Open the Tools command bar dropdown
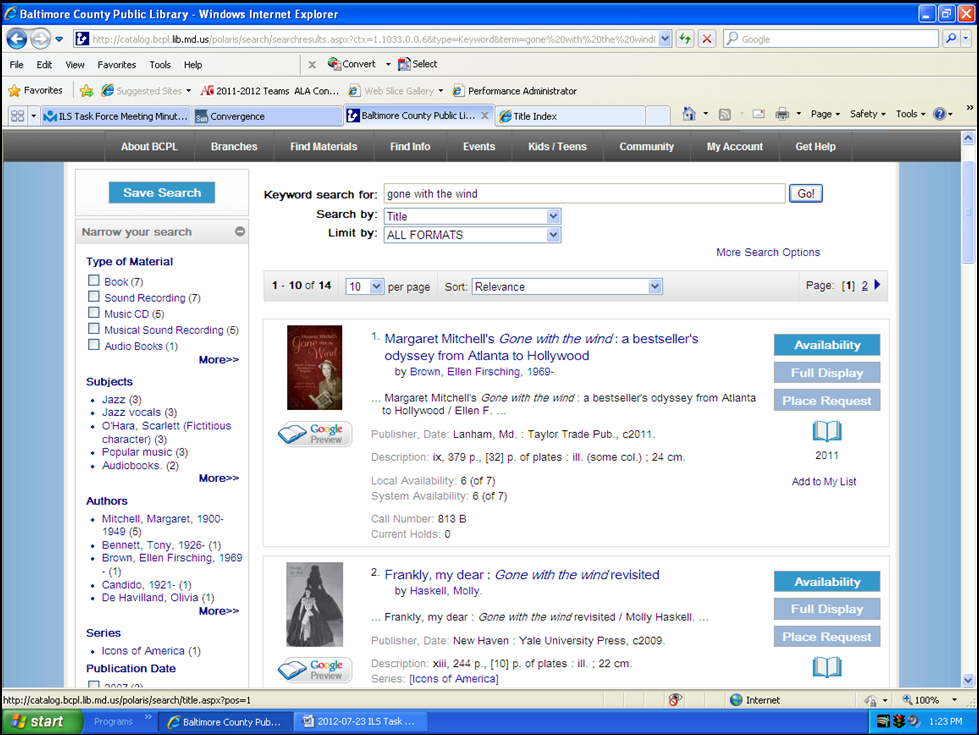The image size is (979, 735). 910,114
